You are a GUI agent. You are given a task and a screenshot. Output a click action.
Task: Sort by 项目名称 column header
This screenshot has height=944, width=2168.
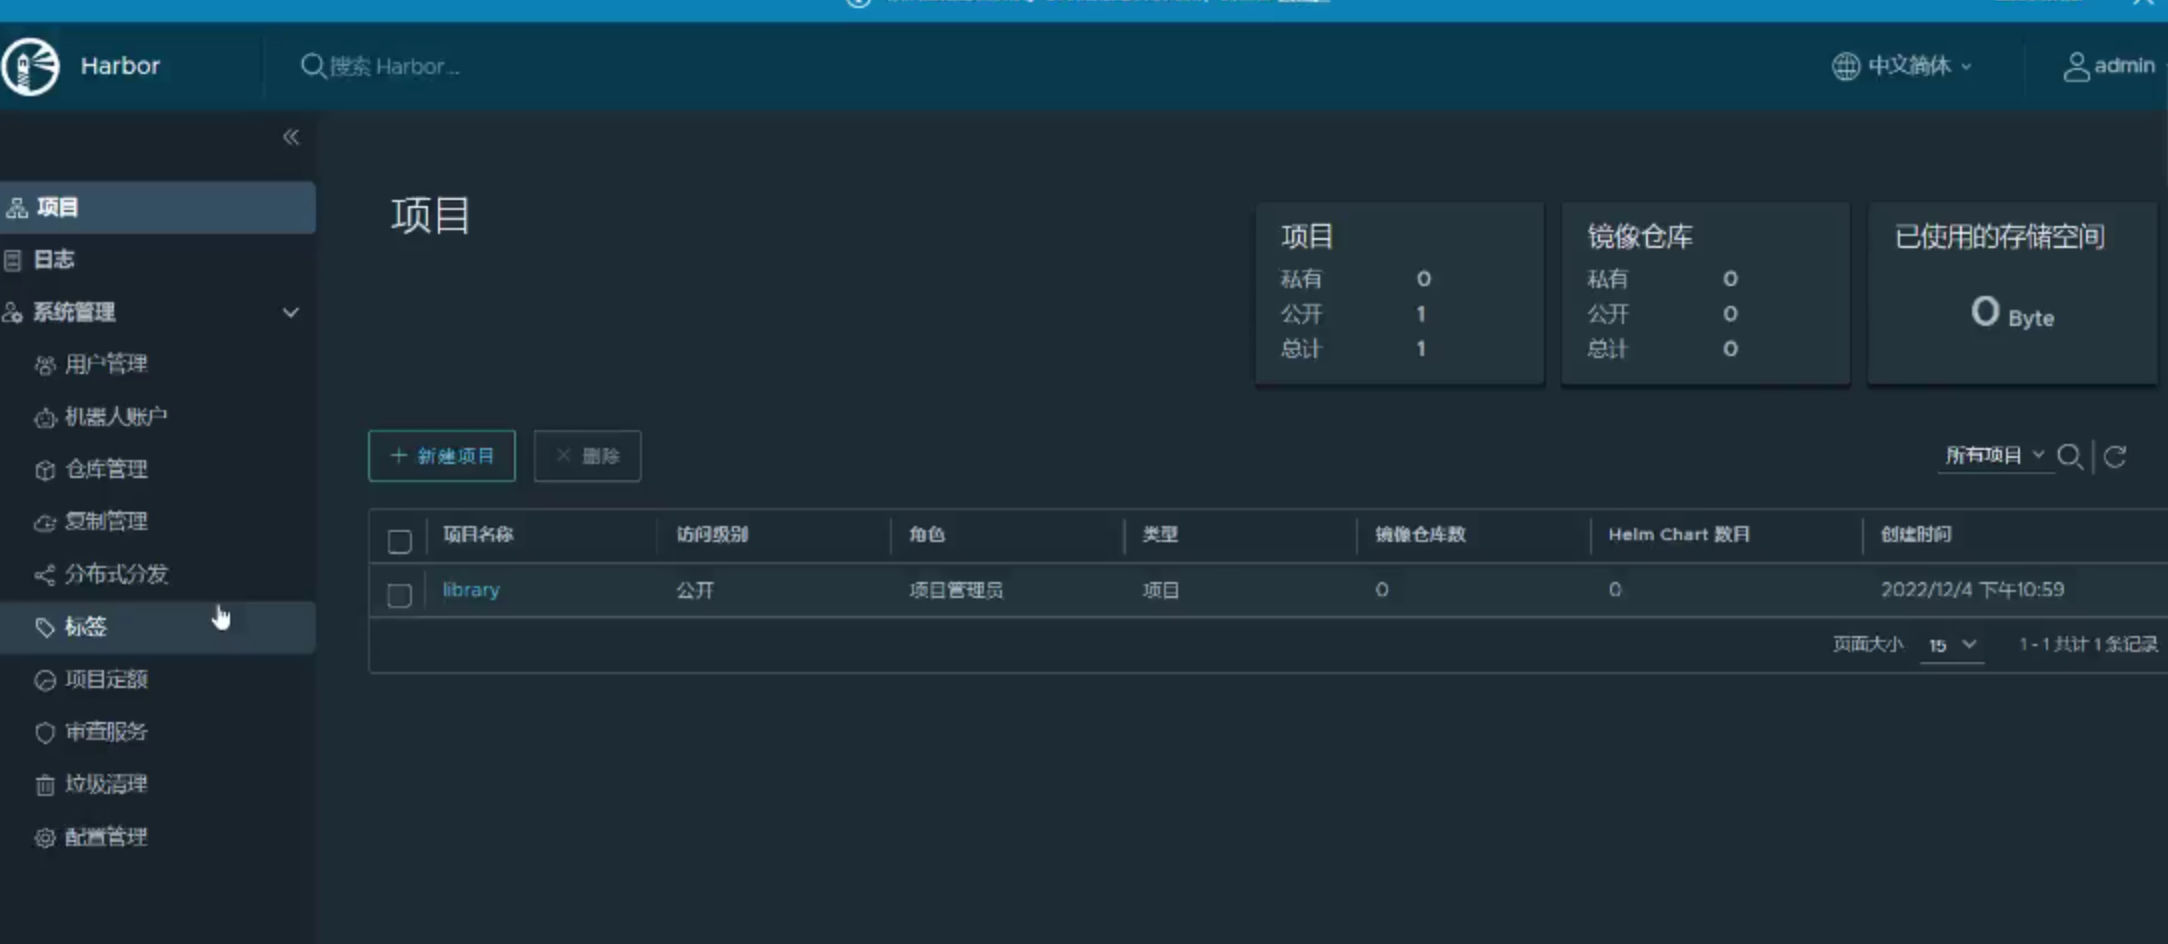click(x=478, y=534)
